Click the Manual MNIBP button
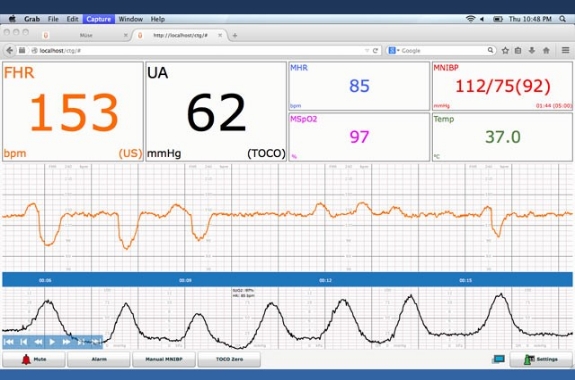 pyautogui.click(x=164, y=359)
